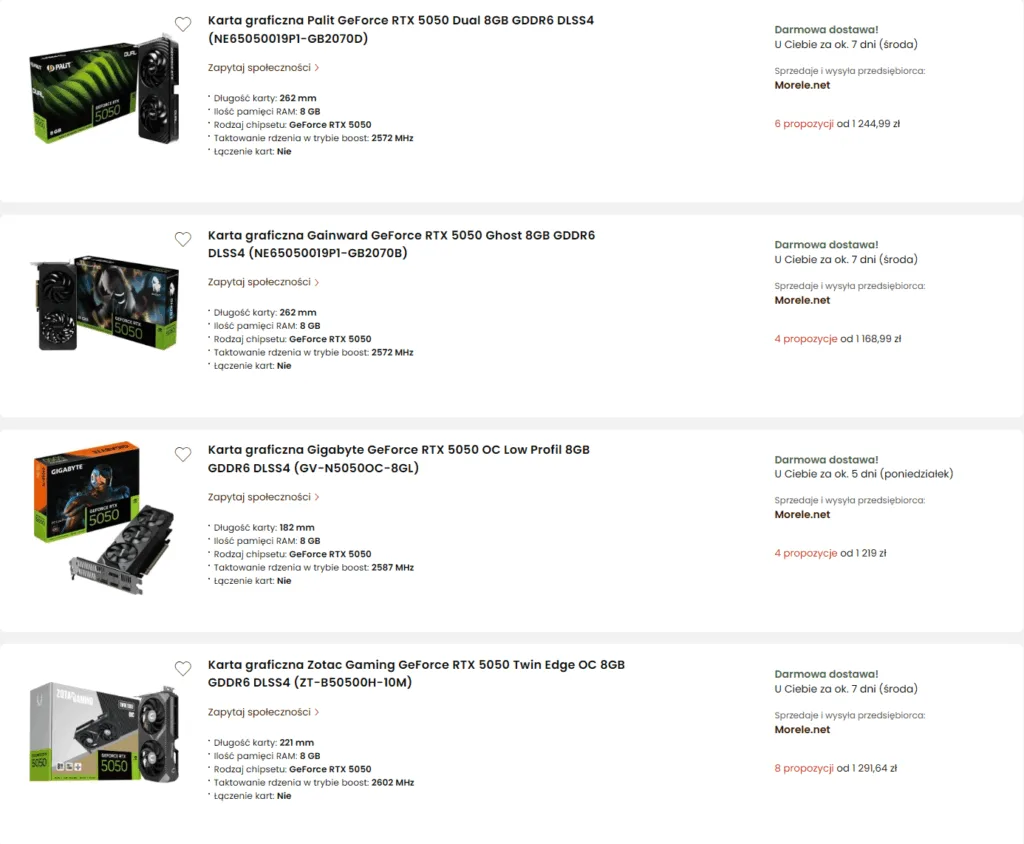Image resolution: width=1024 pixels, height=844 pixels.
Task: Open the Gainward GeForce RTX 5050 Ghost title
Action: click(402, 244)
